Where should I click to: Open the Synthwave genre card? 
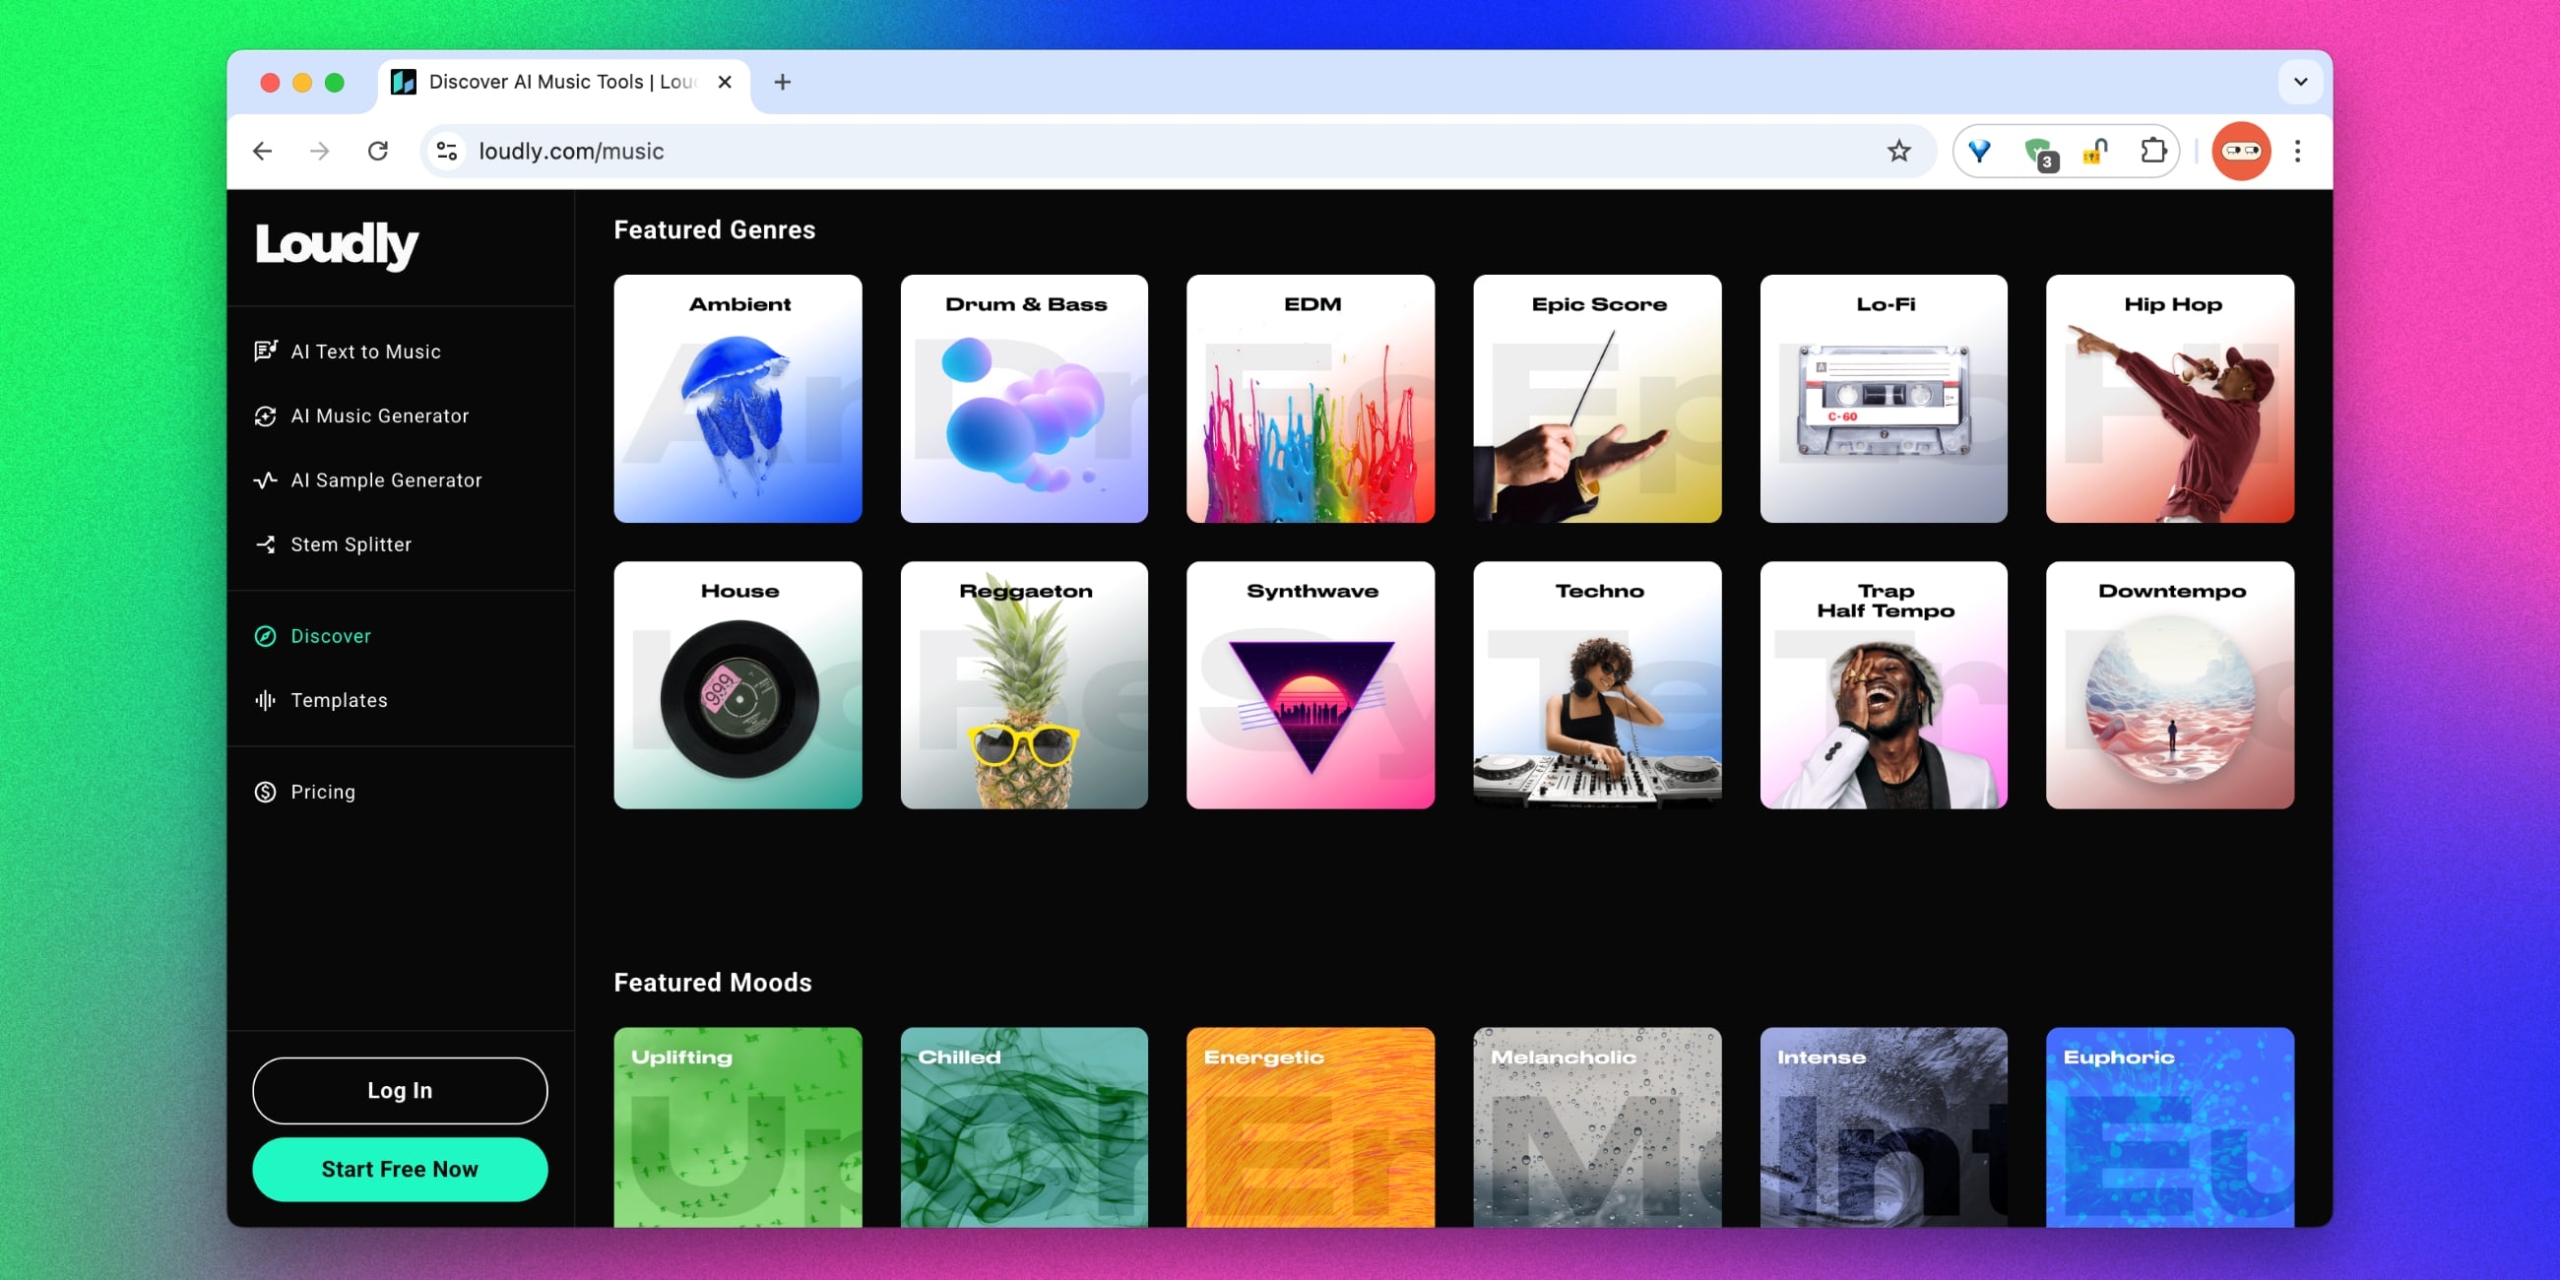point(1310,685)
